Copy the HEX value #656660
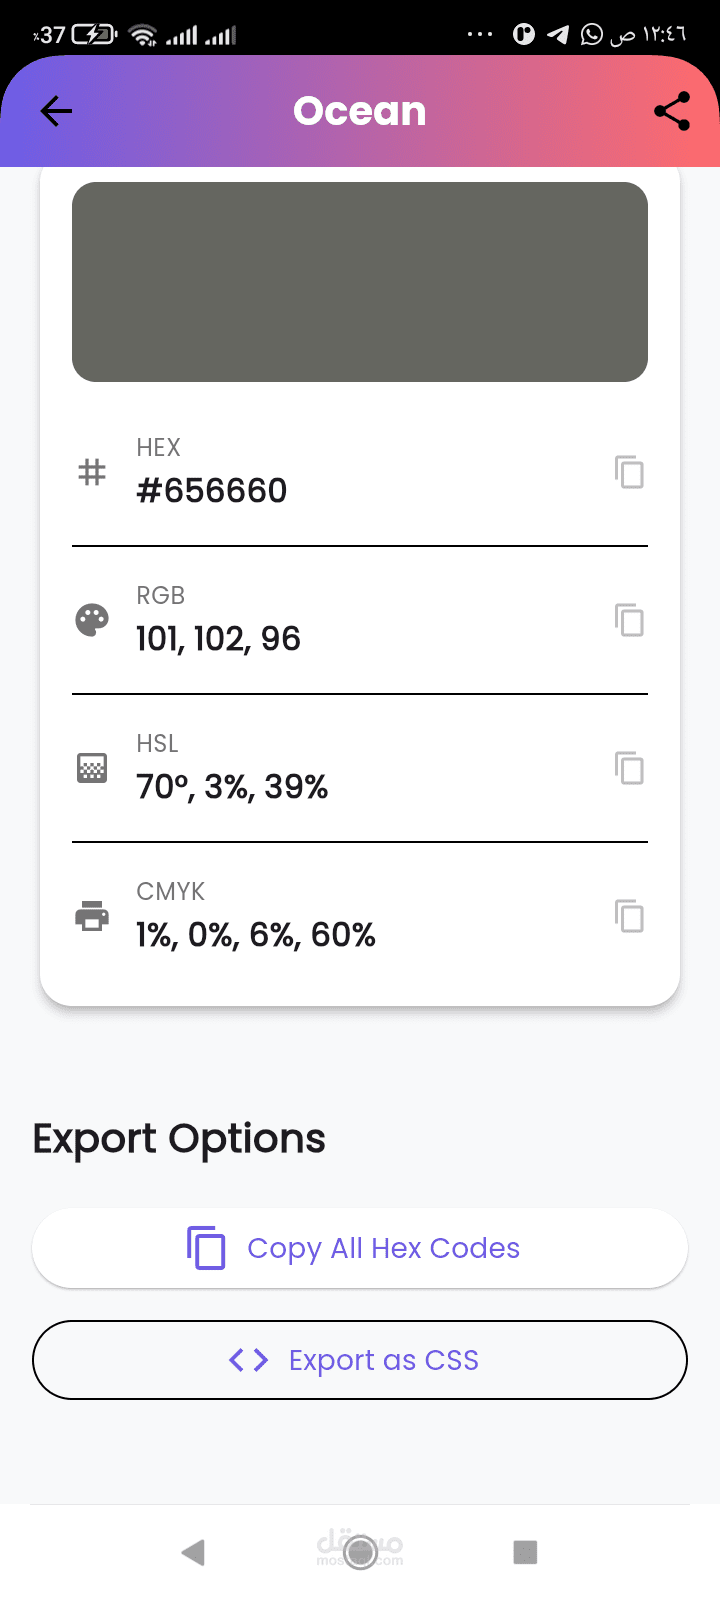This screenshot has height=1600, width=720. tap(629, 472)
